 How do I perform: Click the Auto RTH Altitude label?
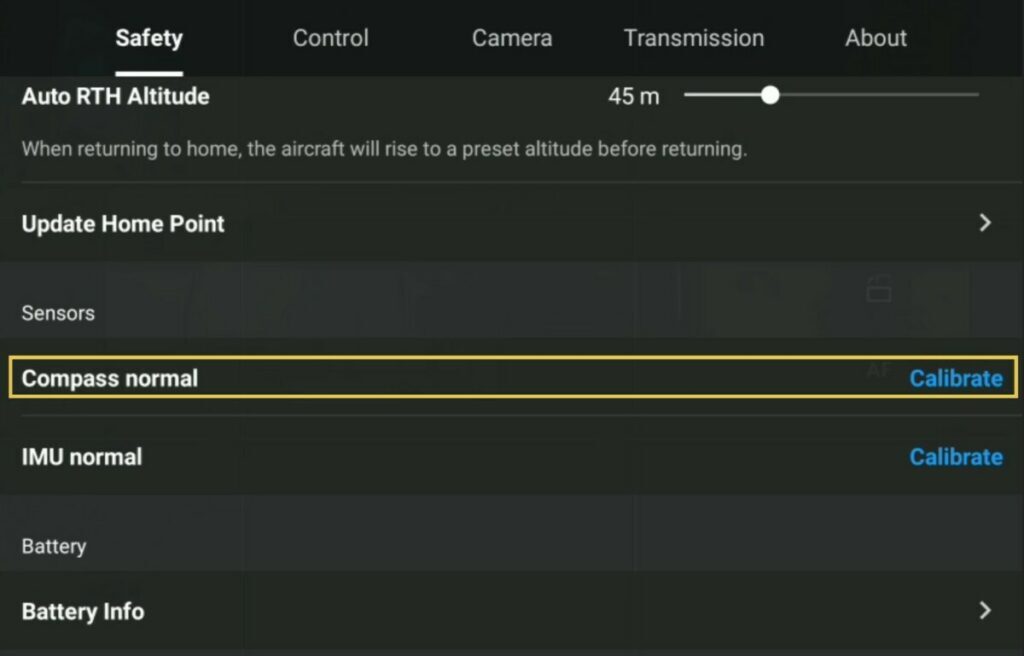tap(115, 96)
